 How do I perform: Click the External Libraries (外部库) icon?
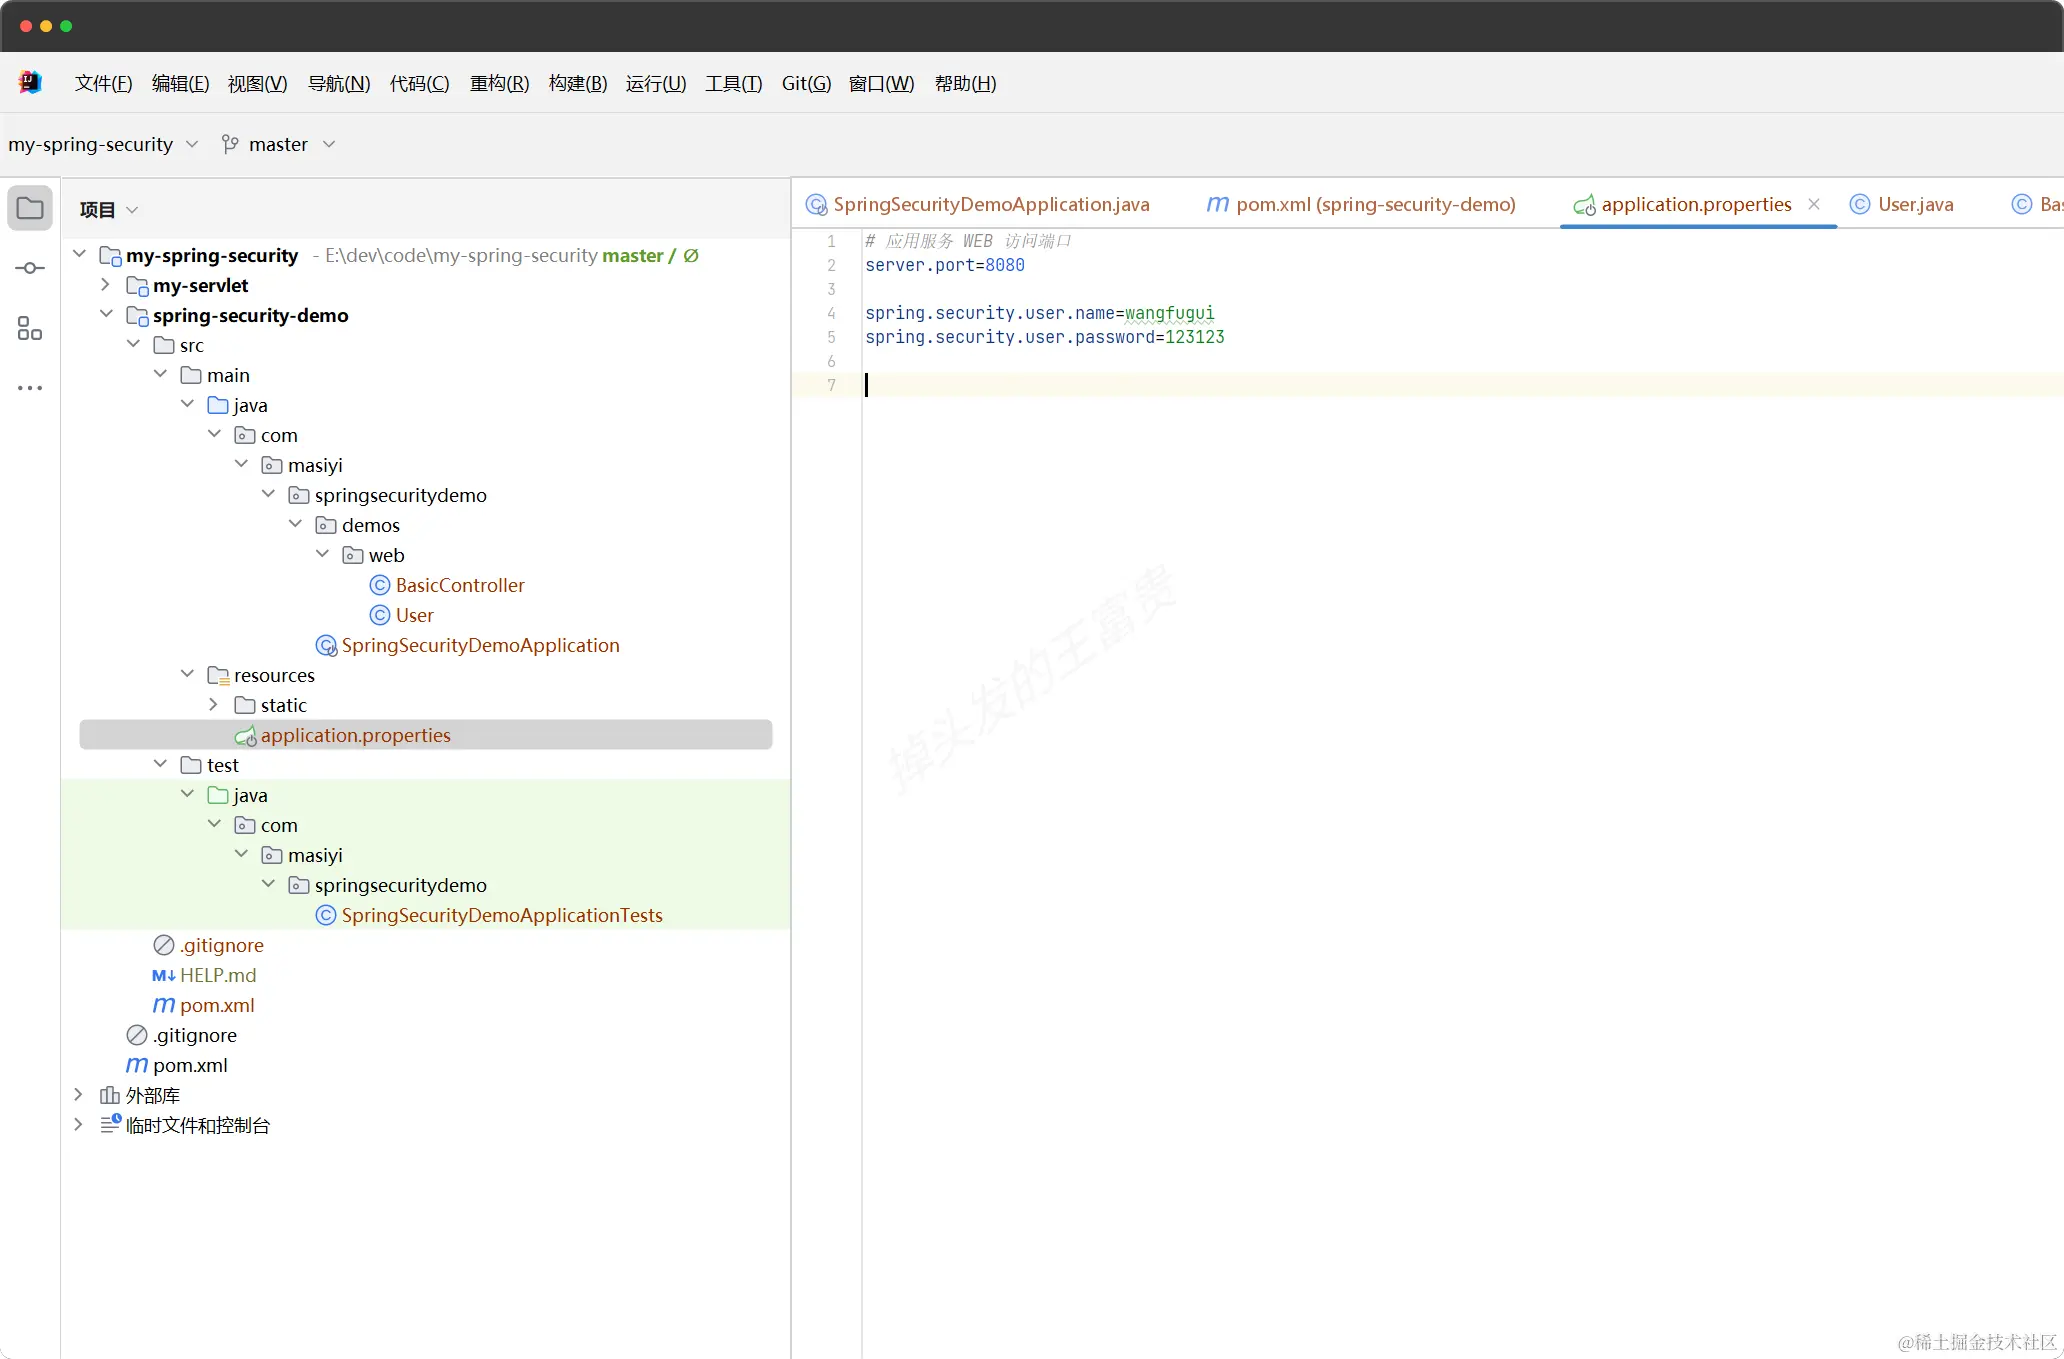point(110,1095)
